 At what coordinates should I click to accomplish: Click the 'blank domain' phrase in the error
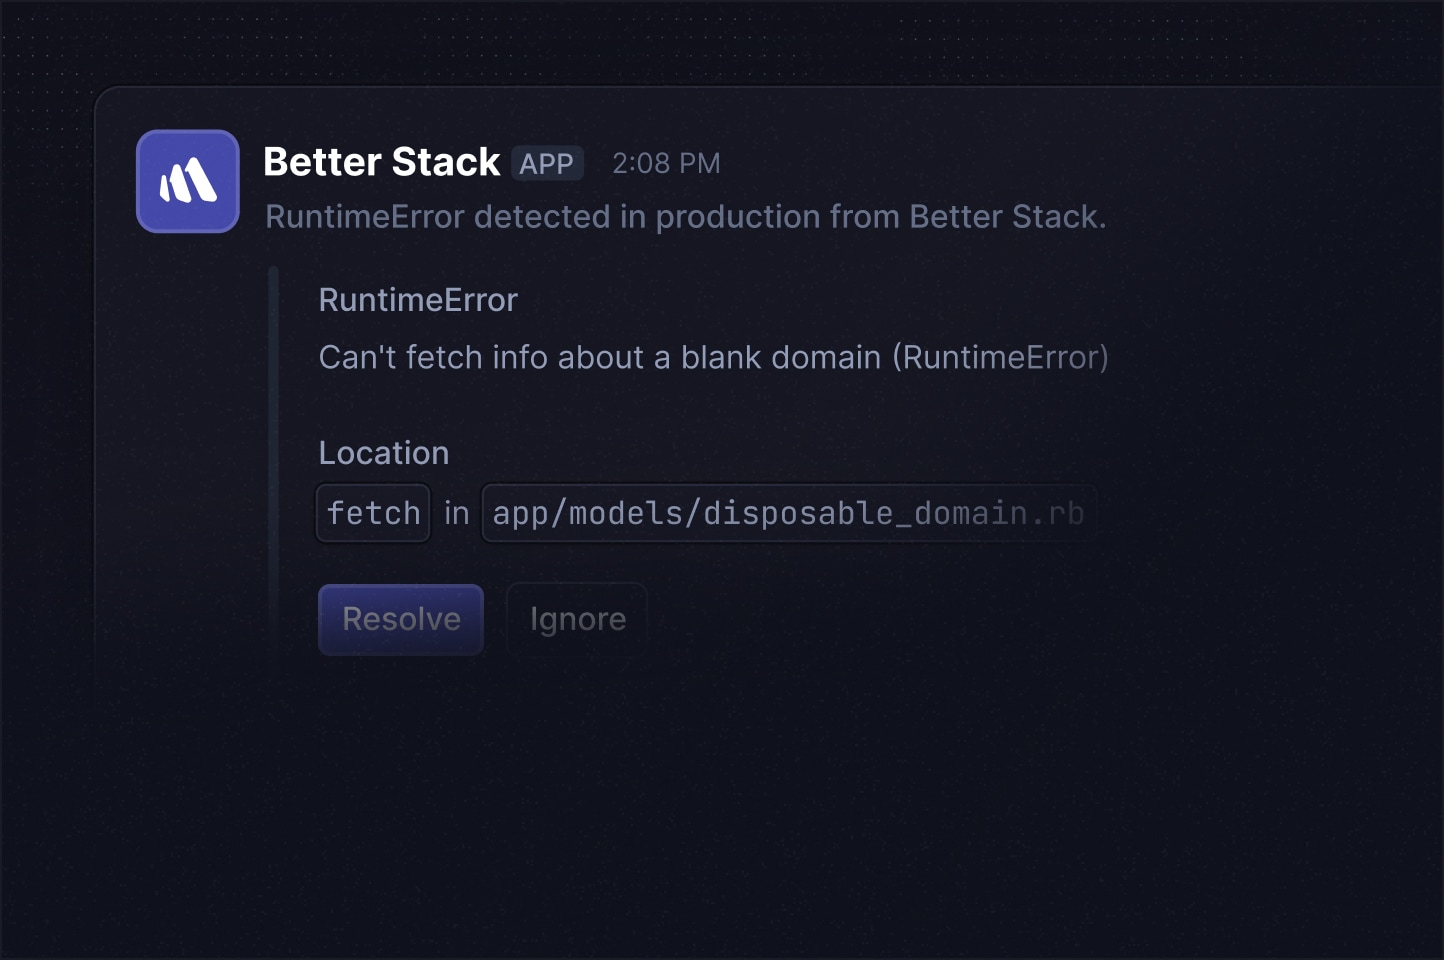point(780,357)
